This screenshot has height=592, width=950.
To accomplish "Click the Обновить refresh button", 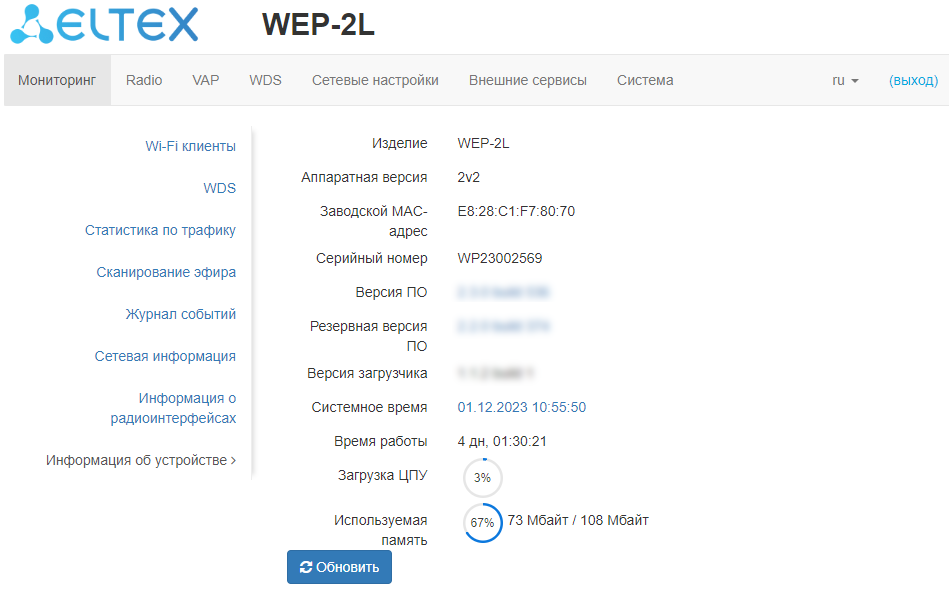I will pos(339,567).
